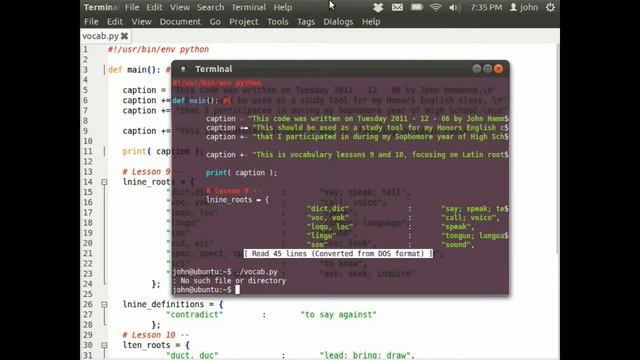Minimize the Terminal window

point(476,69)
